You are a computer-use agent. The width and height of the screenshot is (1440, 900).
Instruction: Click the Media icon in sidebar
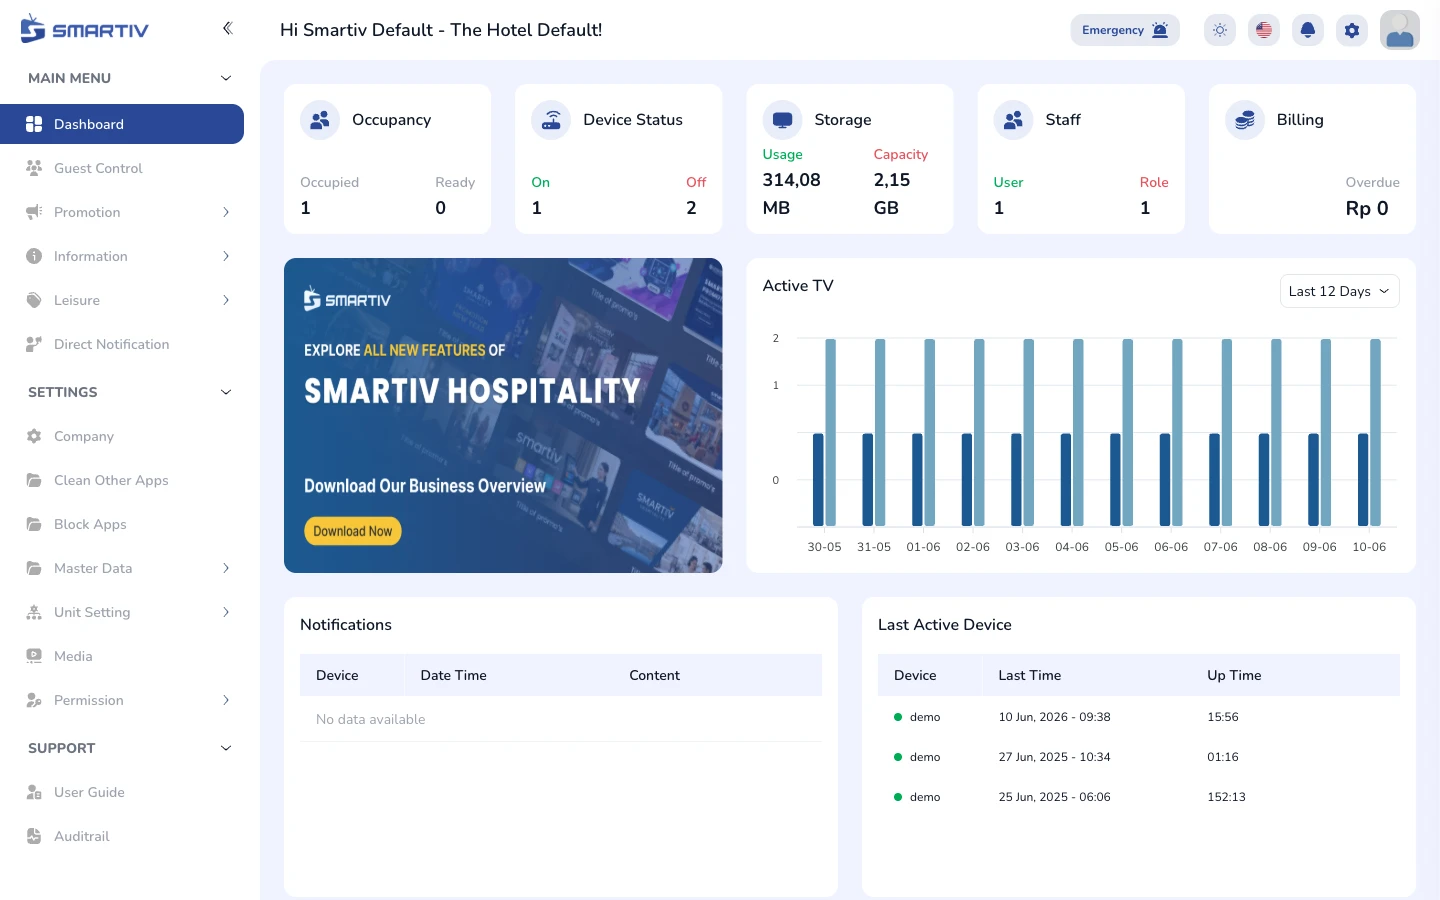pyautogui.click(x=34, y=656)
